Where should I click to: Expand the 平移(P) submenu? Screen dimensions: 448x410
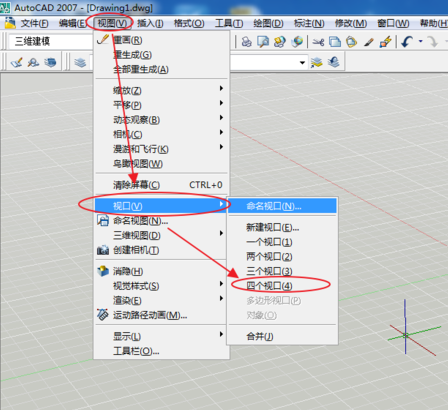point(162,105)
